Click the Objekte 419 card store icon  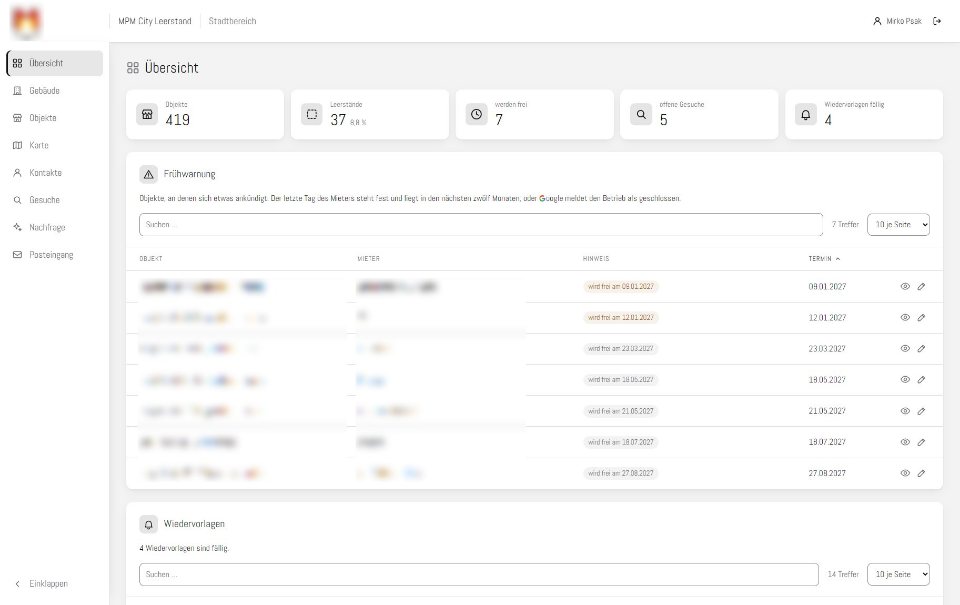pyautogui.click(x=147, y=115)
